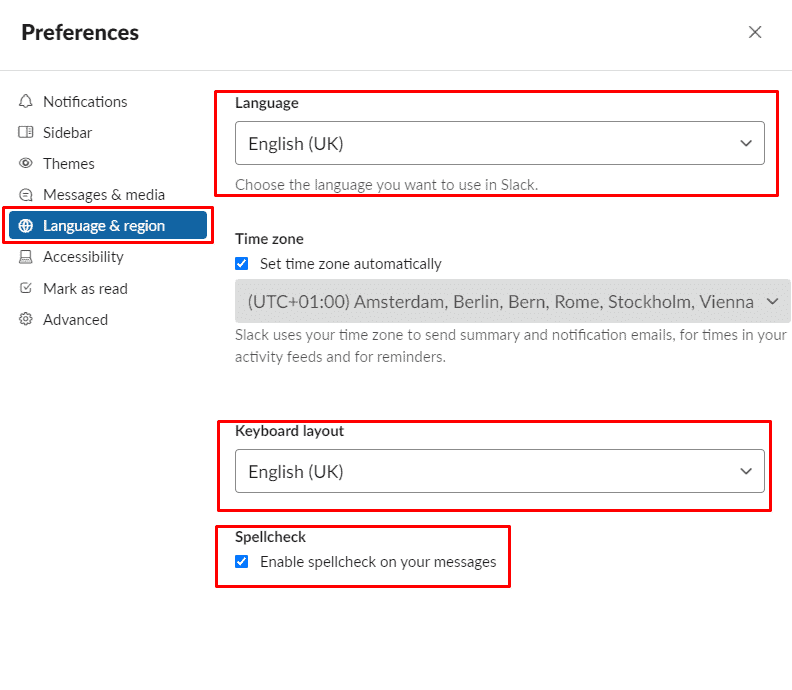Click the Mark as read check icon
The width and height of the screenshot is (792, 690).
(26, 288)
